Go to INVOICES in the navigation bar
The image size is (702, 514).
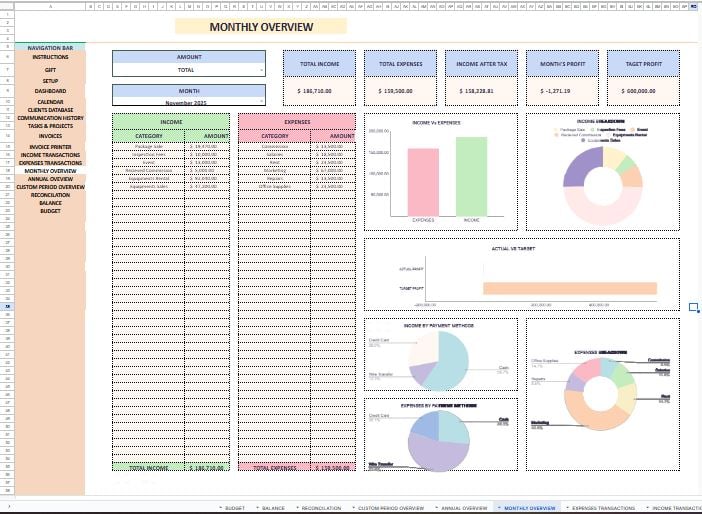[50, 136]
